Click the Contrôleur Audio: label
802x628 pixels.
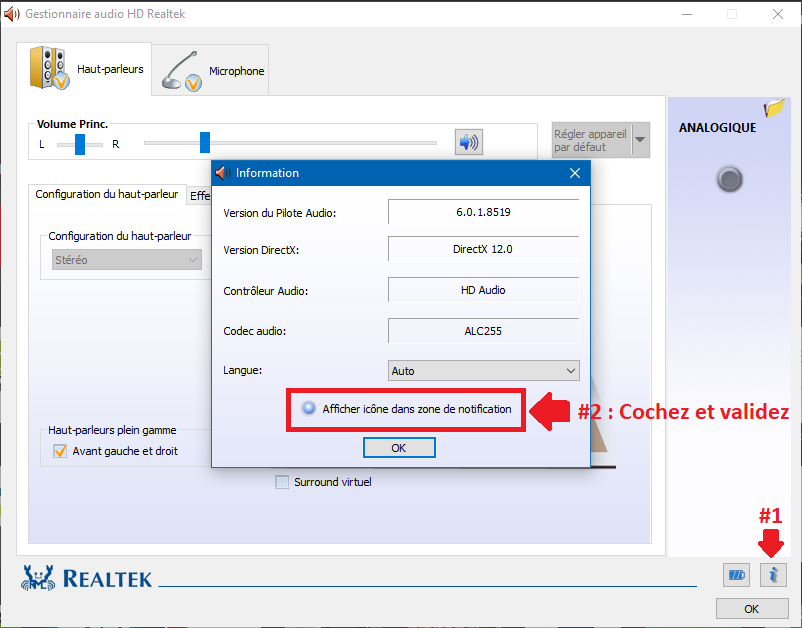tap(265, 291)
